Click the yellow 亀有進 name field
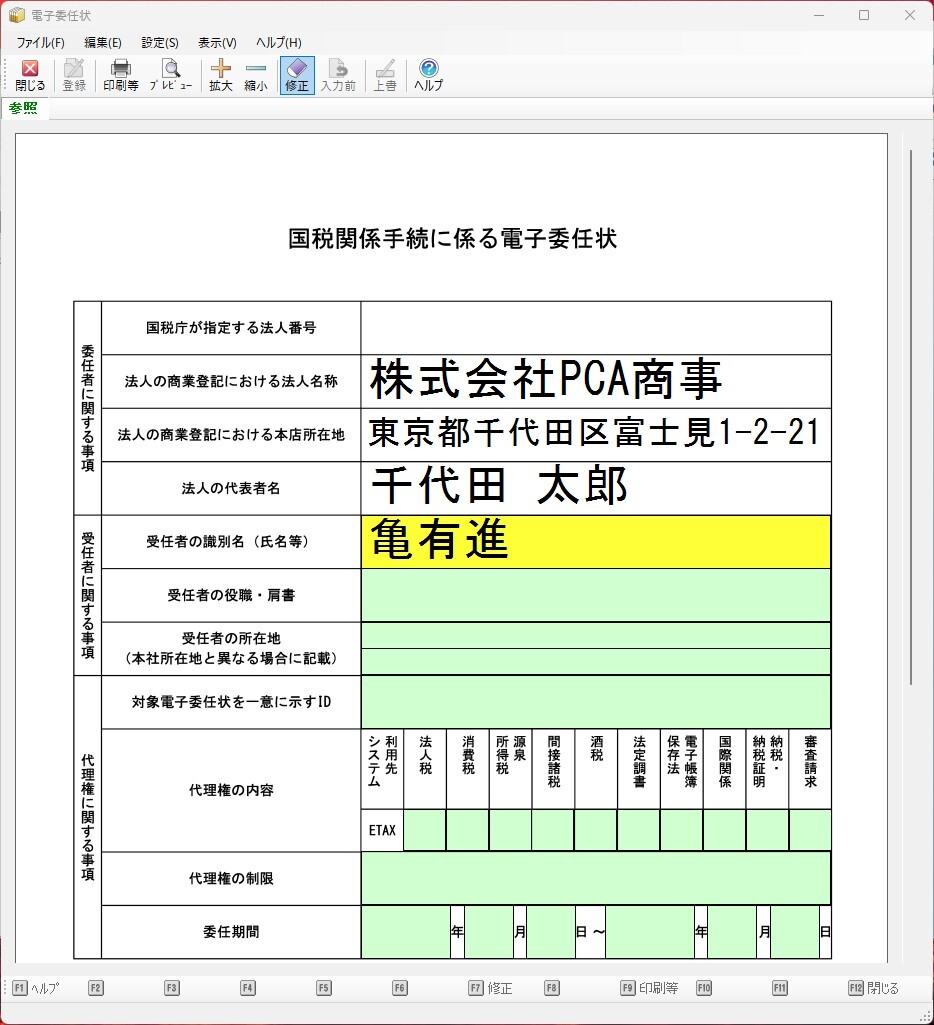Viewport: 934px width, 1025px height. click(595, 542)
